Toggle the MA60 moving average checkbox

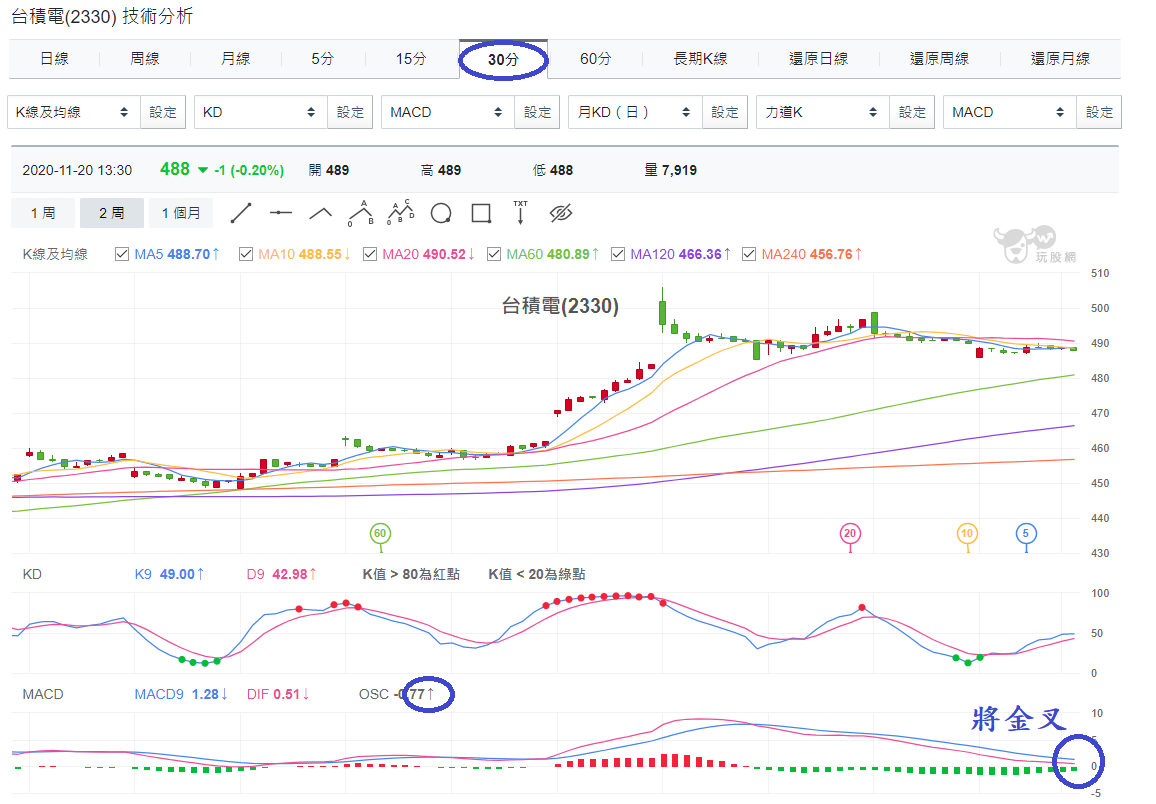point(494,254)
